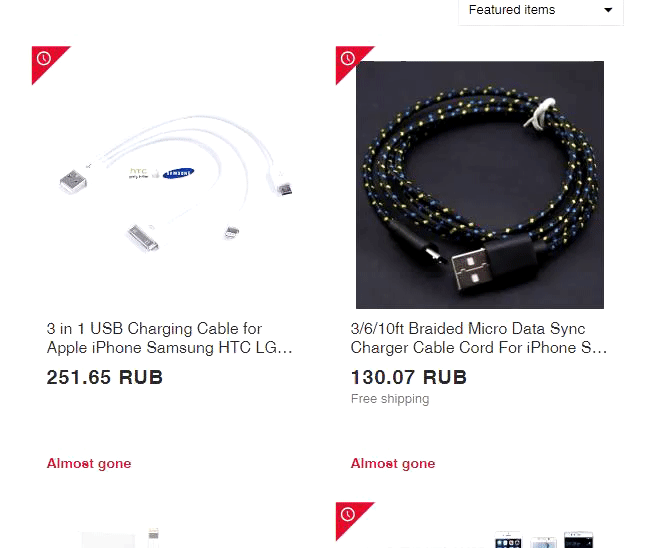Click clock badge on bottom phone listing
This screenshot has height=548, width=664.
coord(348,515)
